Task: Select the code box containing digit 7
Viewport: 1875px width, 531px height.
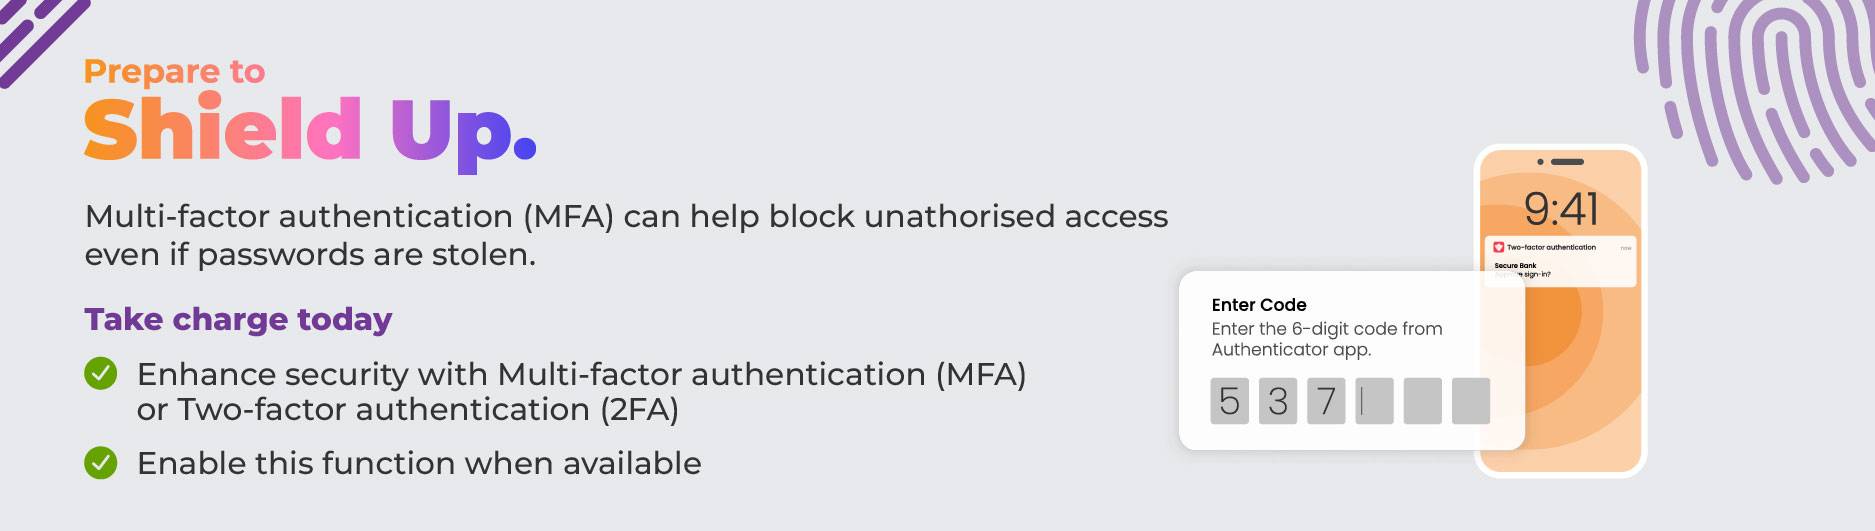Action: (x=1326, y=401)
